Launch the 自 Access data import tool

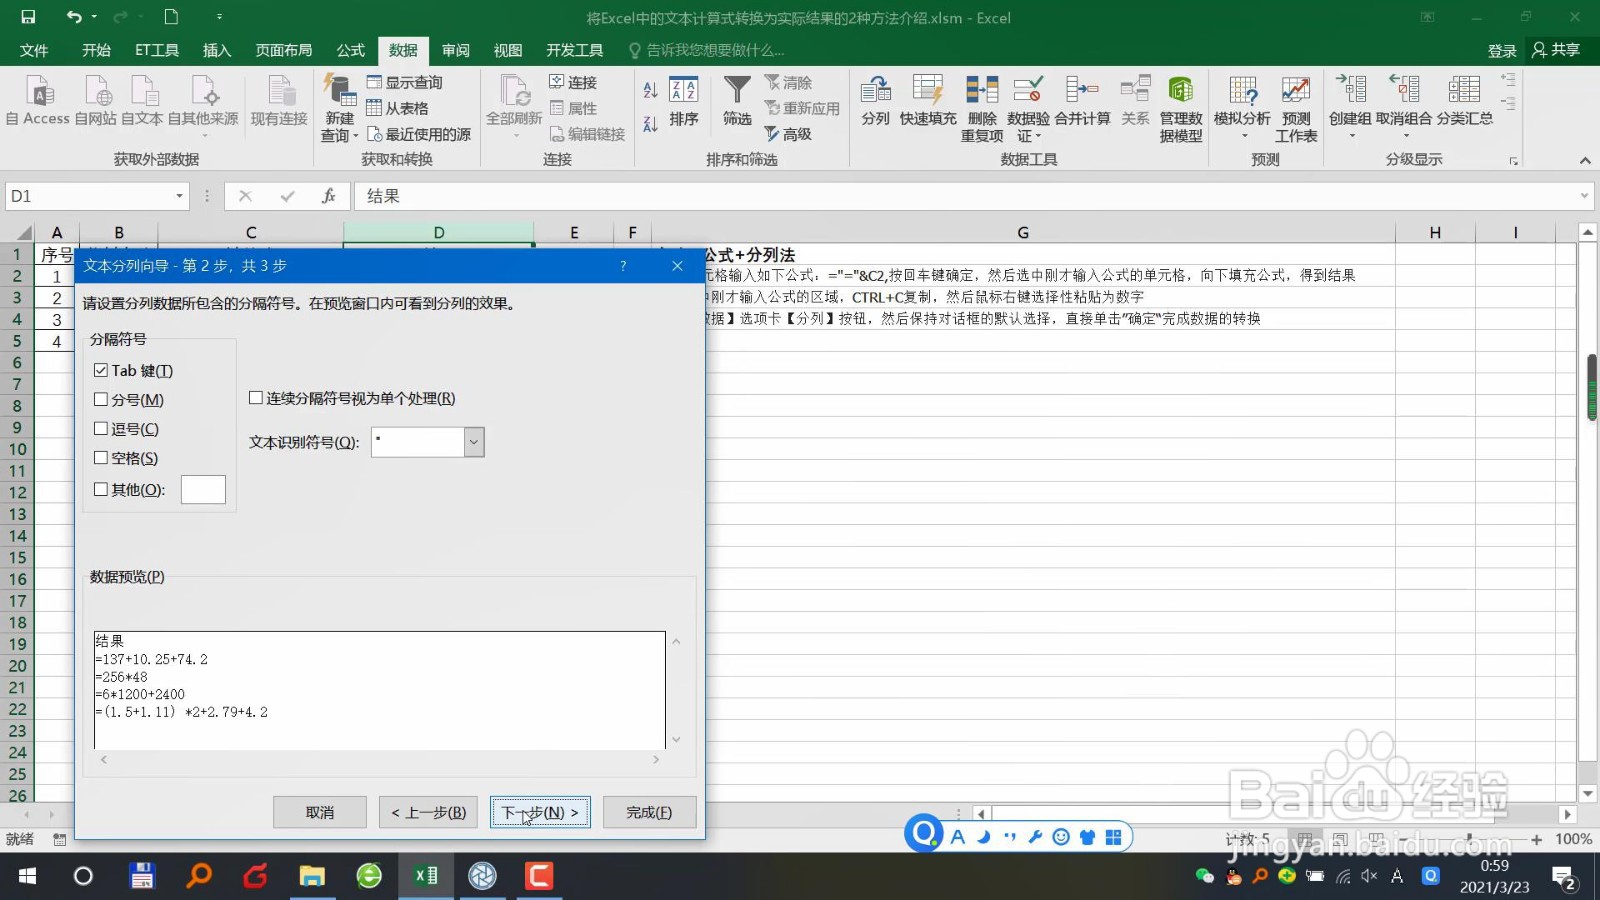click(x=40, y=105)
